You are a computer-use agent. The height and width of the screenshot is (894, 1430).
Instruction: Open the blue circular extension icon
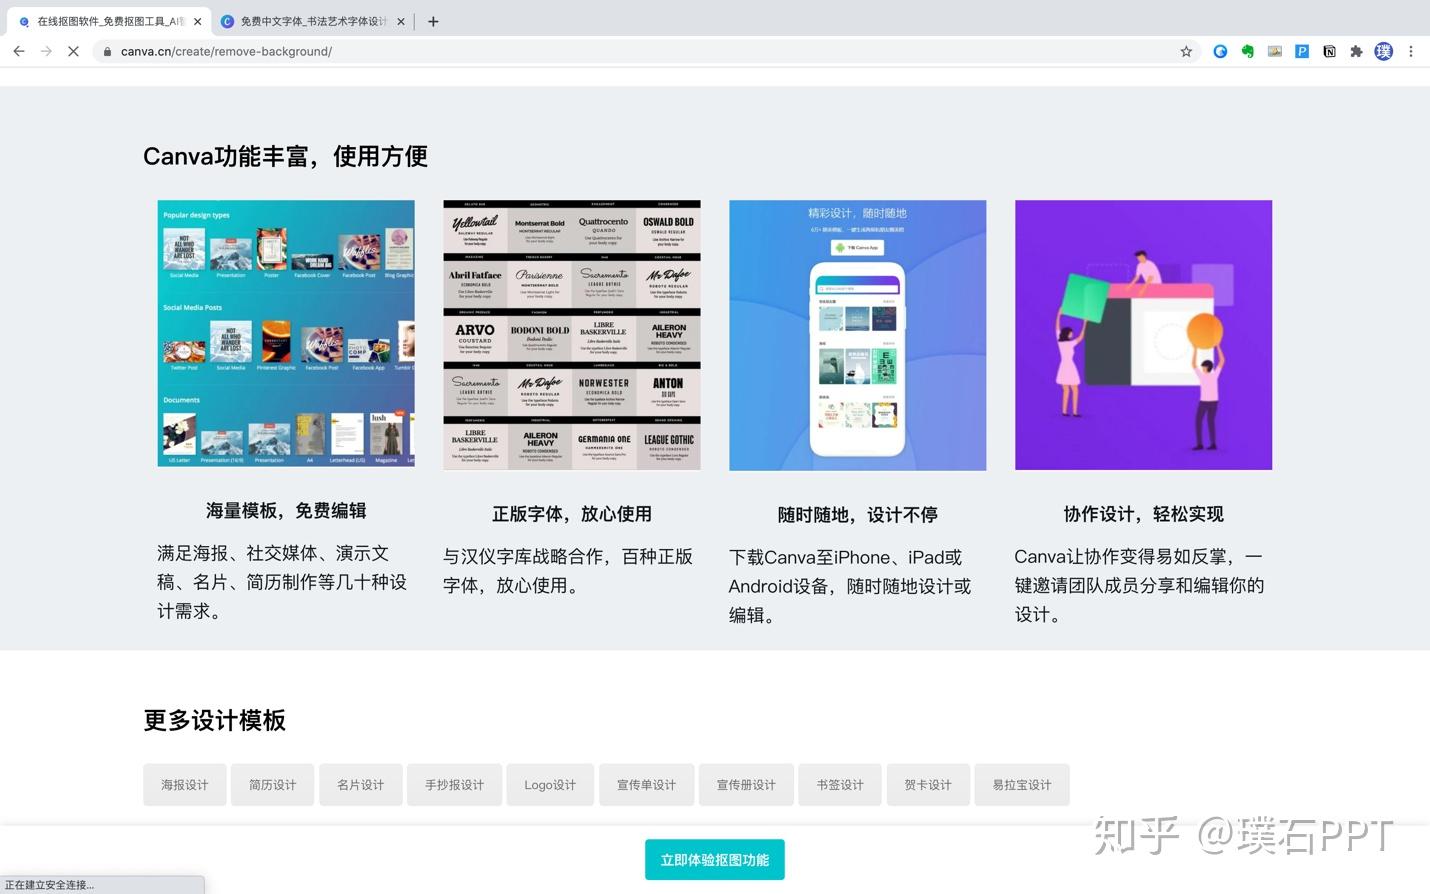(1220, 51)
